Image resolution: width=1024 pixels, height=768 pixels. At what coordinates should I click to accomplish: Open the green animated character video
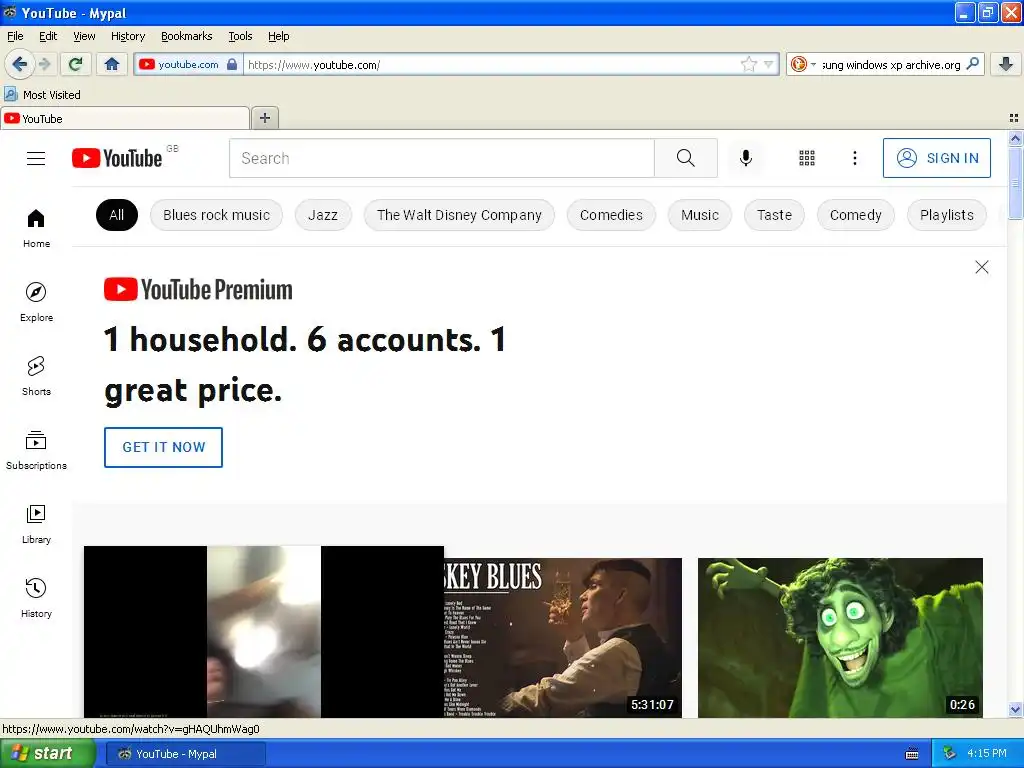840,637
